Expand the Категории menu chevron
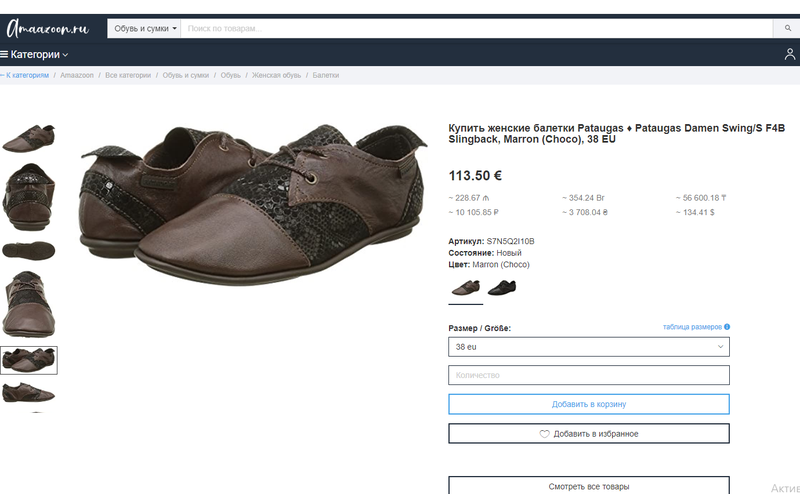Screen dimensions: 800x494 pos(66,55)
